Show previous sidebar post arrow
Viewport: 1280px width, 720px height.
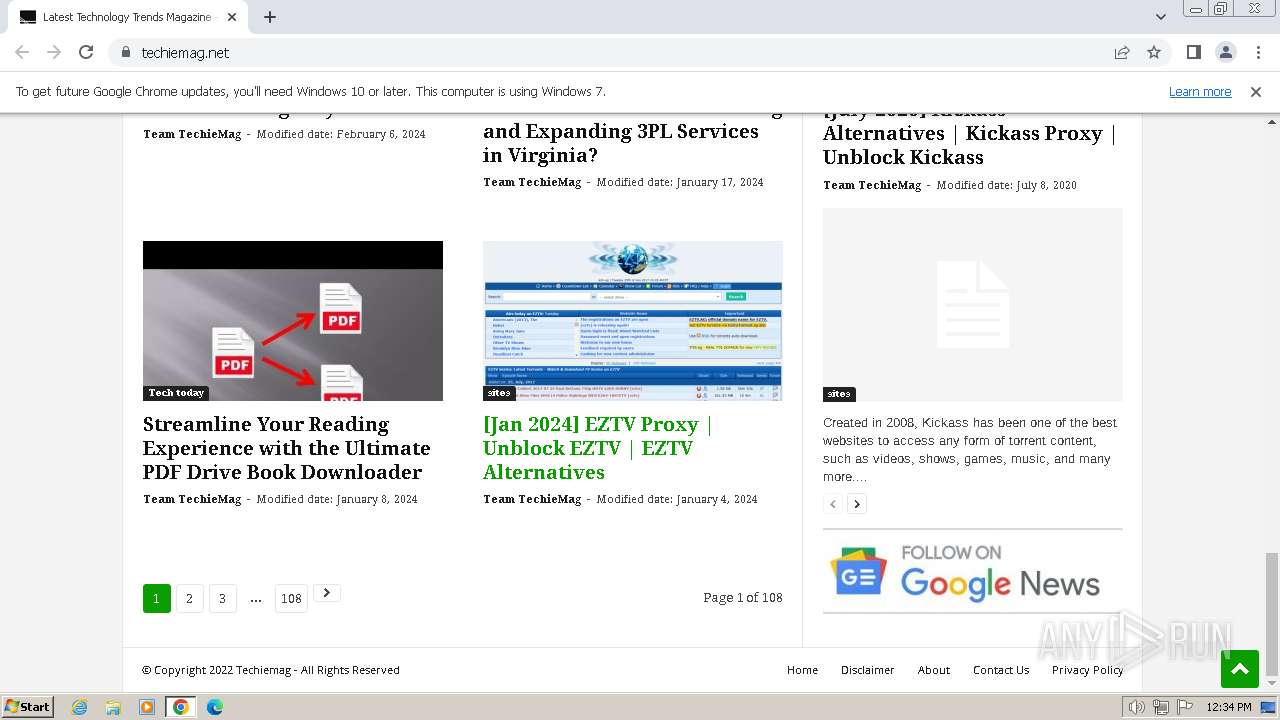click(x=832, y=504)
